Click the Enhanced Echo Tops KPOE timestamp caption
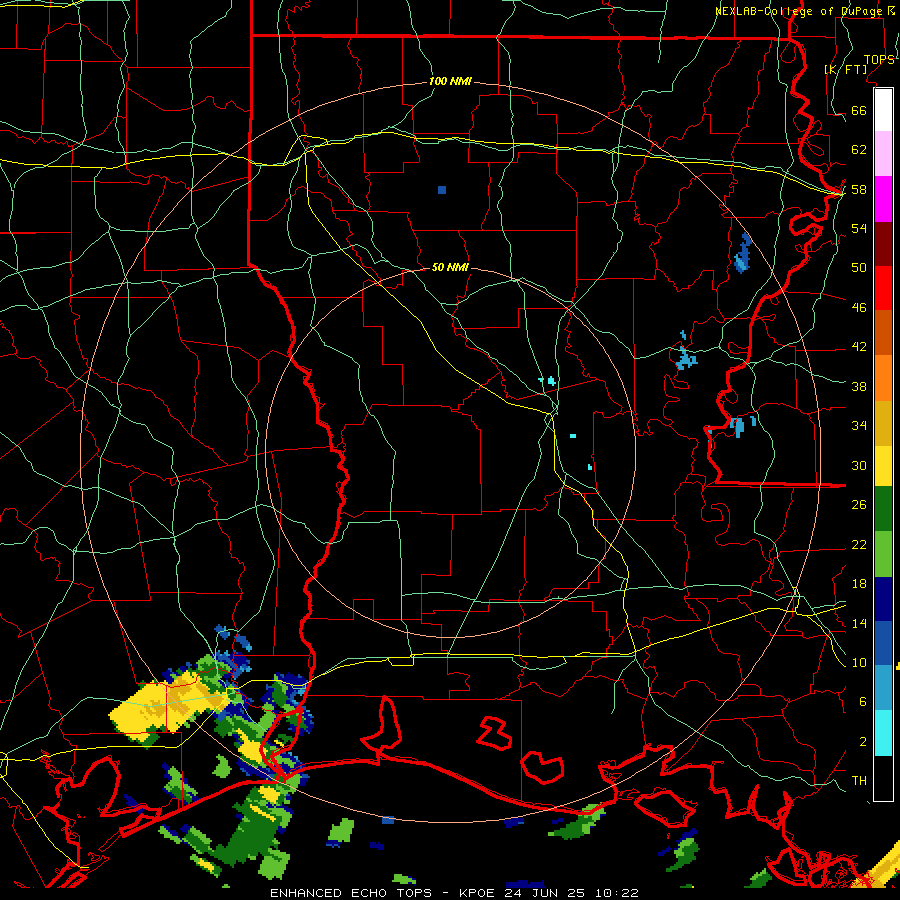The image size is (900, 900). coord(454,893)
